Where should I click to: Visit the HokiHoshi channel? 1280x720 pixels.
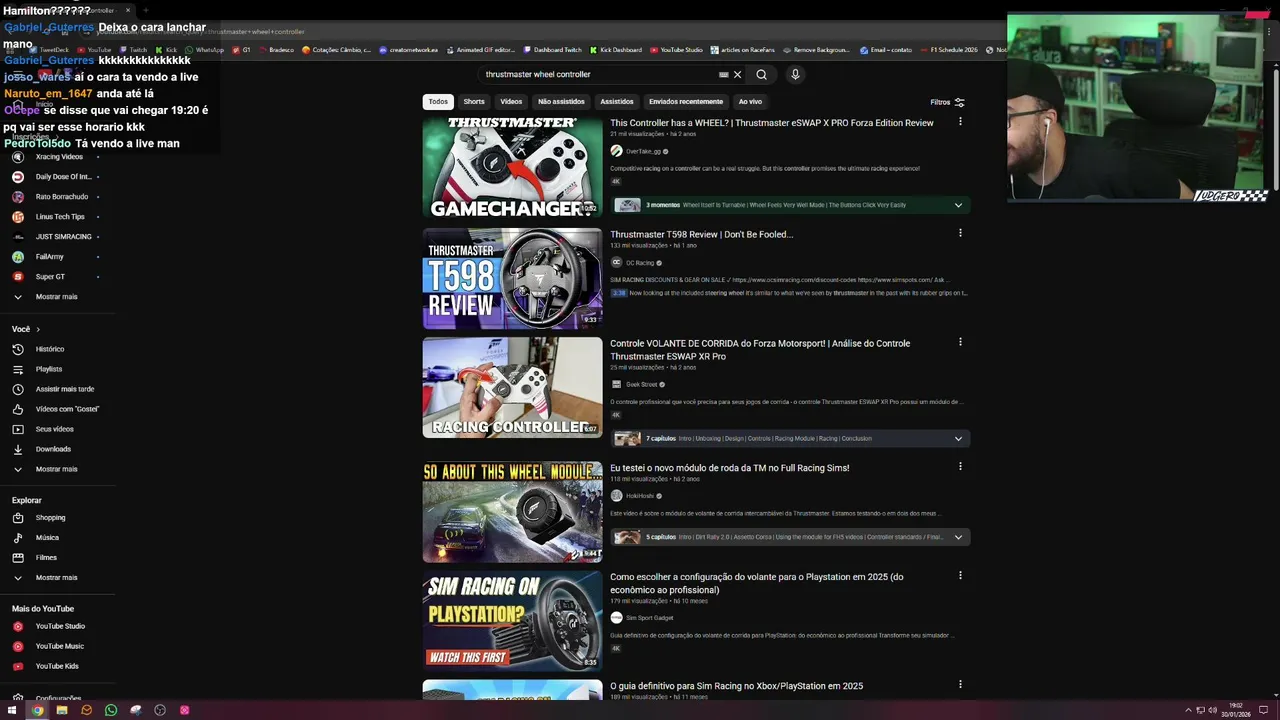(641, 495)
